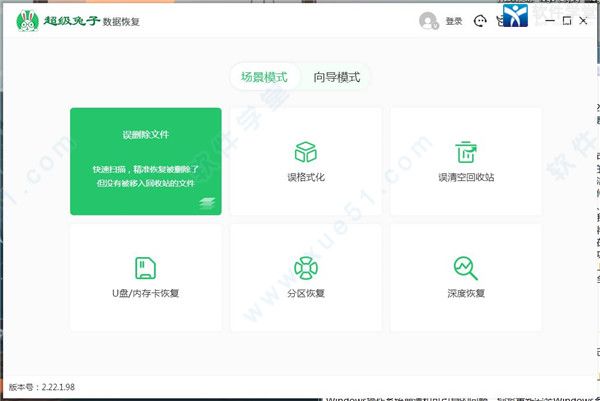Open the customer service chat icon
This screenshot has width=600, height=401.
pos(480,21)
